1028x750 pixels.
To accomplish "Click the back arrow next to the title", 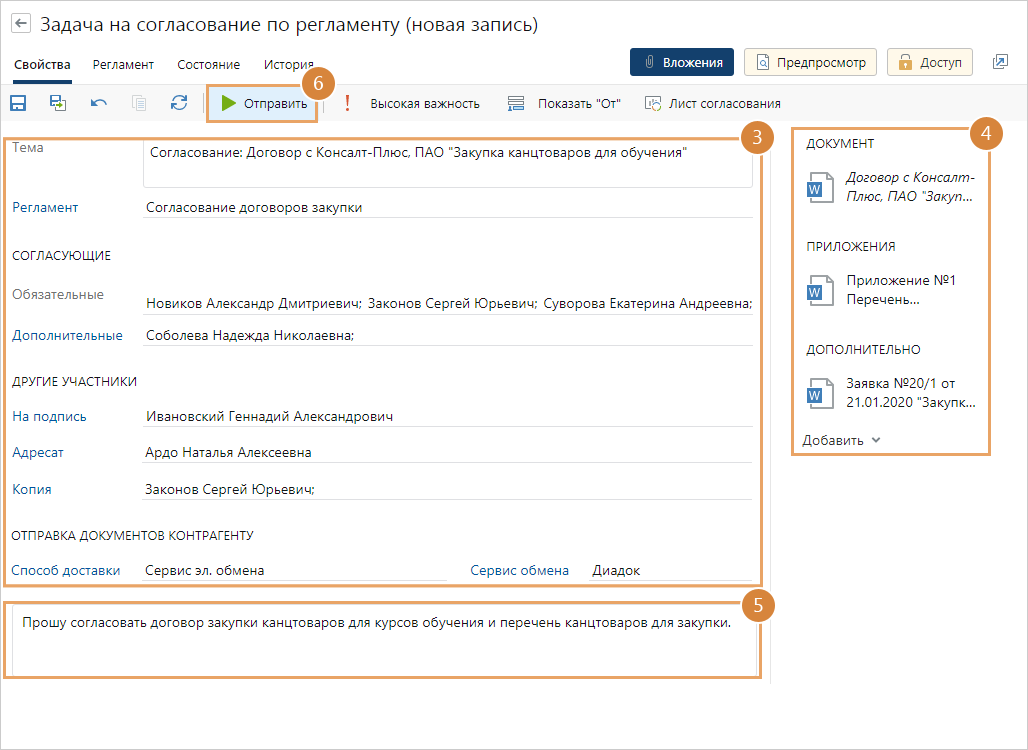I will (21, 24).
